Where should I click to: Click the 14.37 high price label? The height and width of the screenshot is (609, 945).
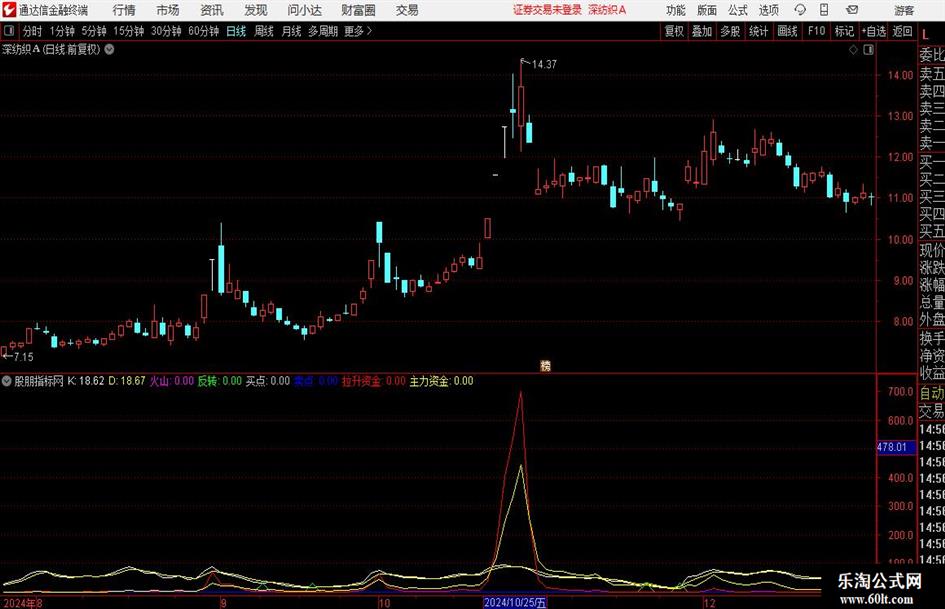click(x=544, y=65)
